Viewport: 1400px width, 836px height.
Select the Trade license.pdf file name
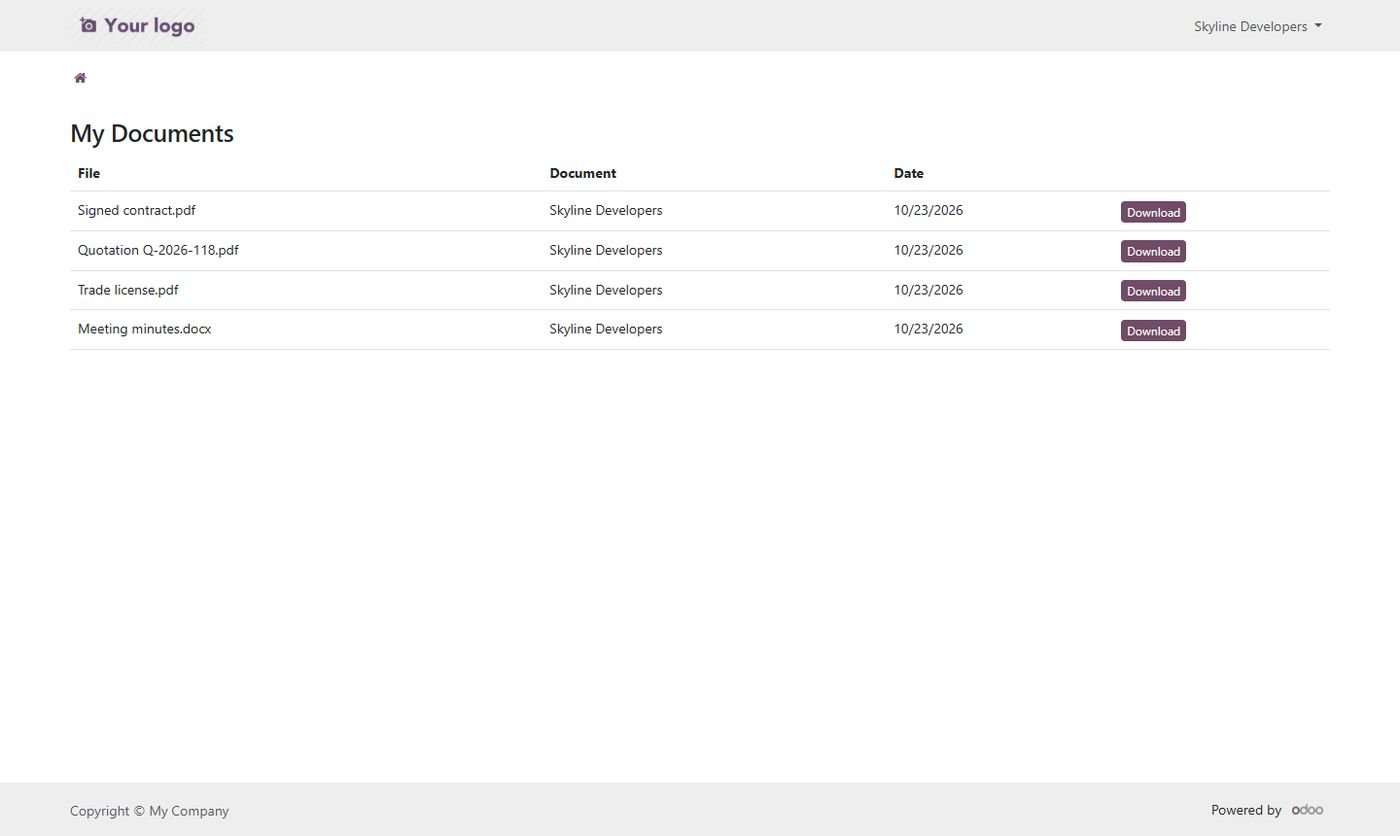[128, 290]
